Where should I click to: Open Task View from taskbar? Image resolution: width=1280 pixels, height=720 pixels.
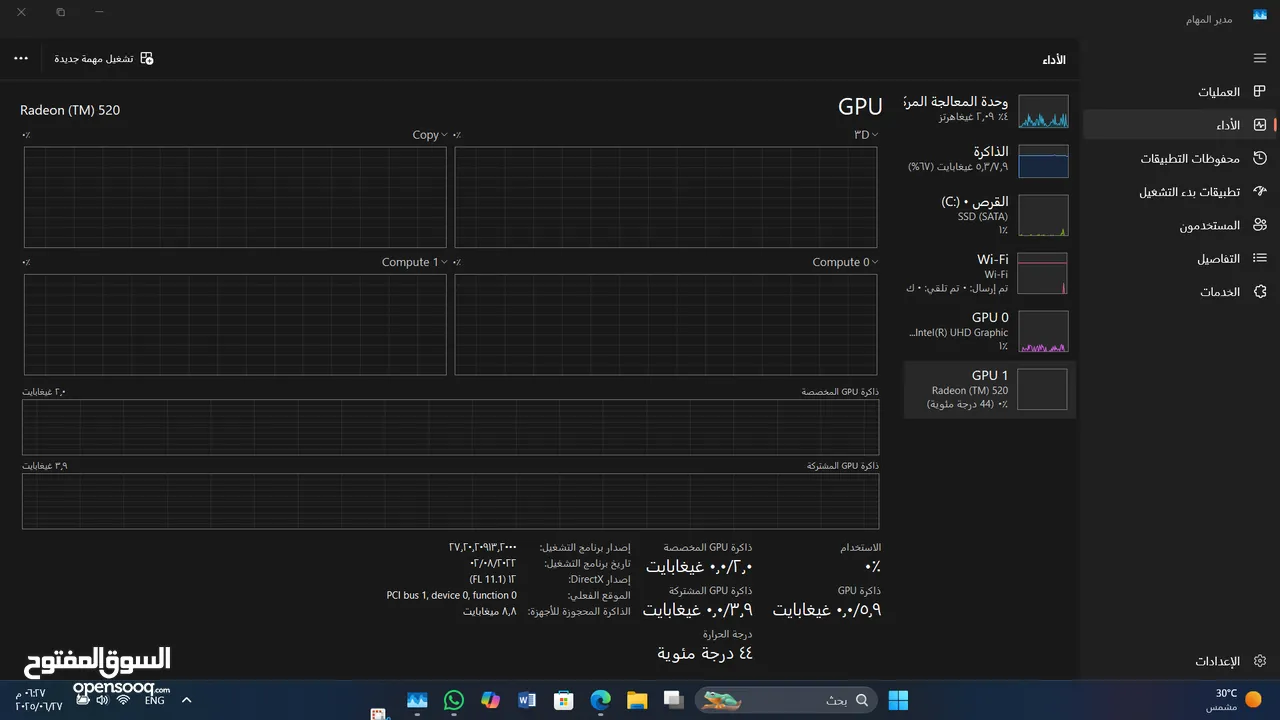673,700
